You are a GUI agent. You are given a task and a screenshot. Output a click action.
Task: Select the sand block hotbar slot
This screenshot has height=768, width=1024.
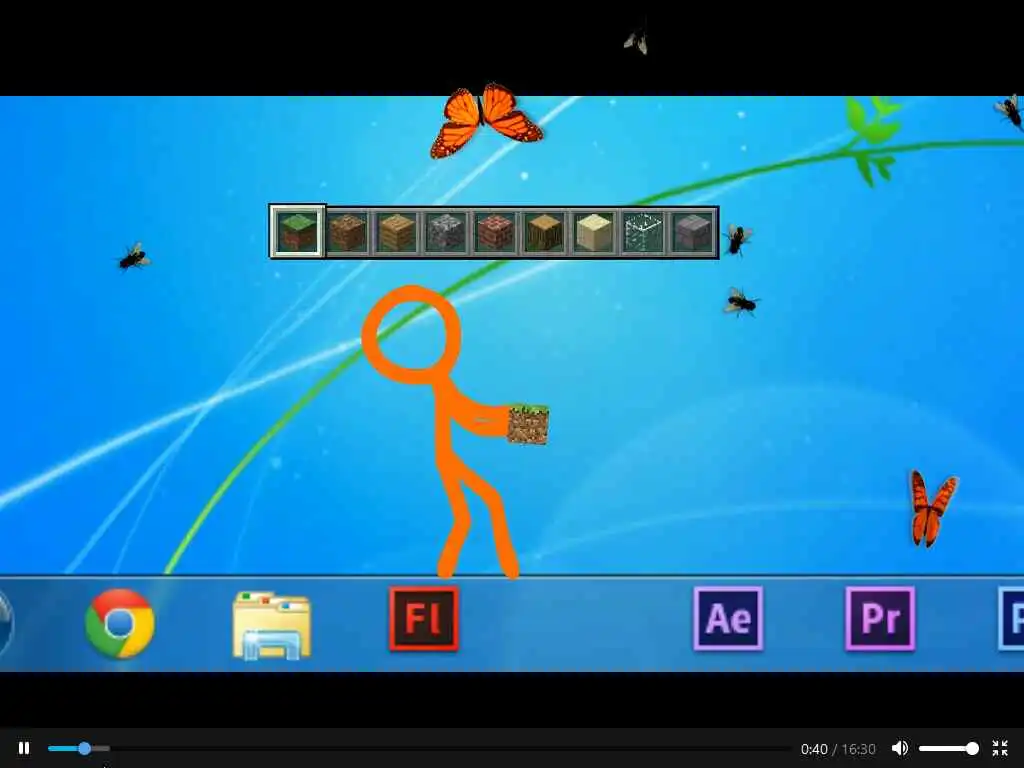click(594, 232)
